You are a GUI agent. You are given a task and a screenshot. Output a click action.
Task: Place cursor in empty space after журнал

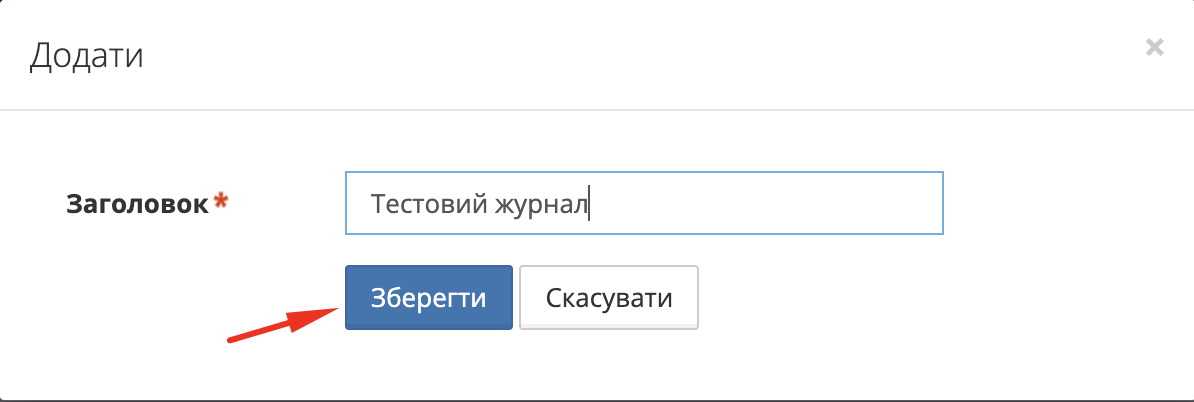coord(760,204)
